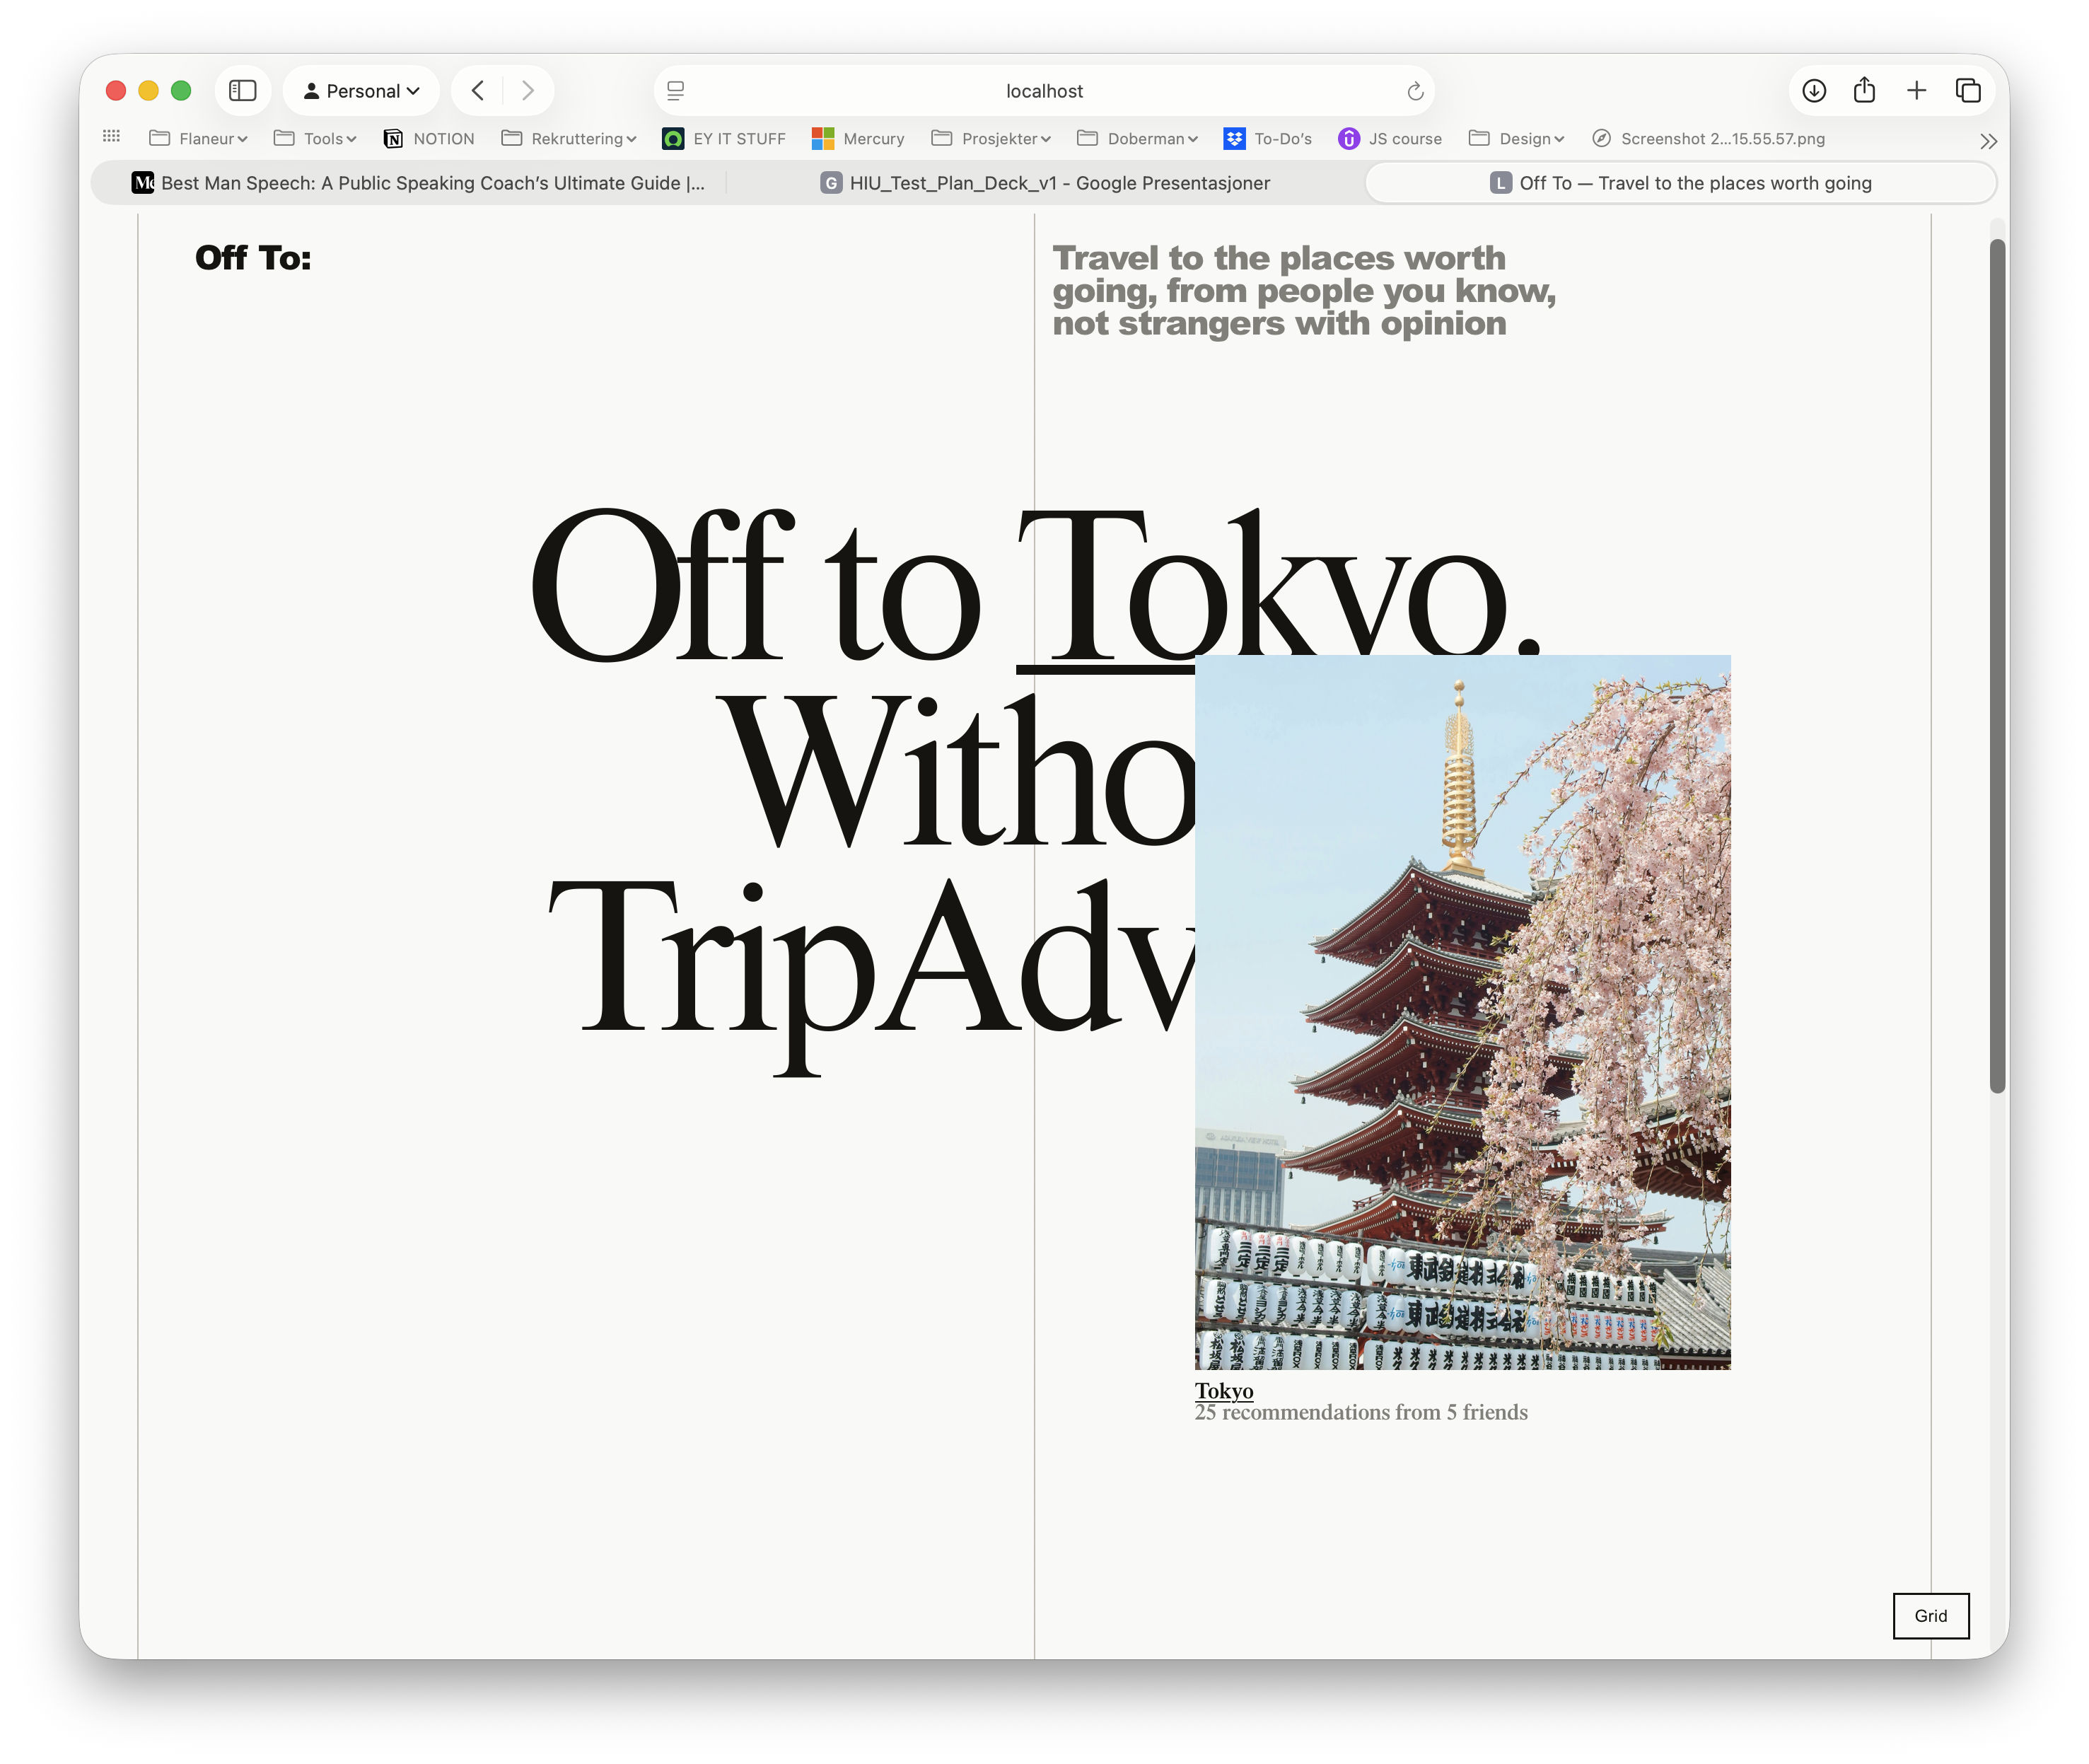The width and height of the screenshot is (2089, 1764).
Task: Click the Off To: site logo
Action: coord(253,258)
